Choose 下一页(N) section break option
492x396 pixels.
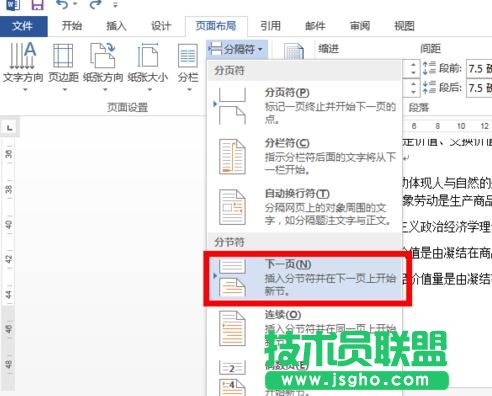pyautogui.click(x=304, y=278)
